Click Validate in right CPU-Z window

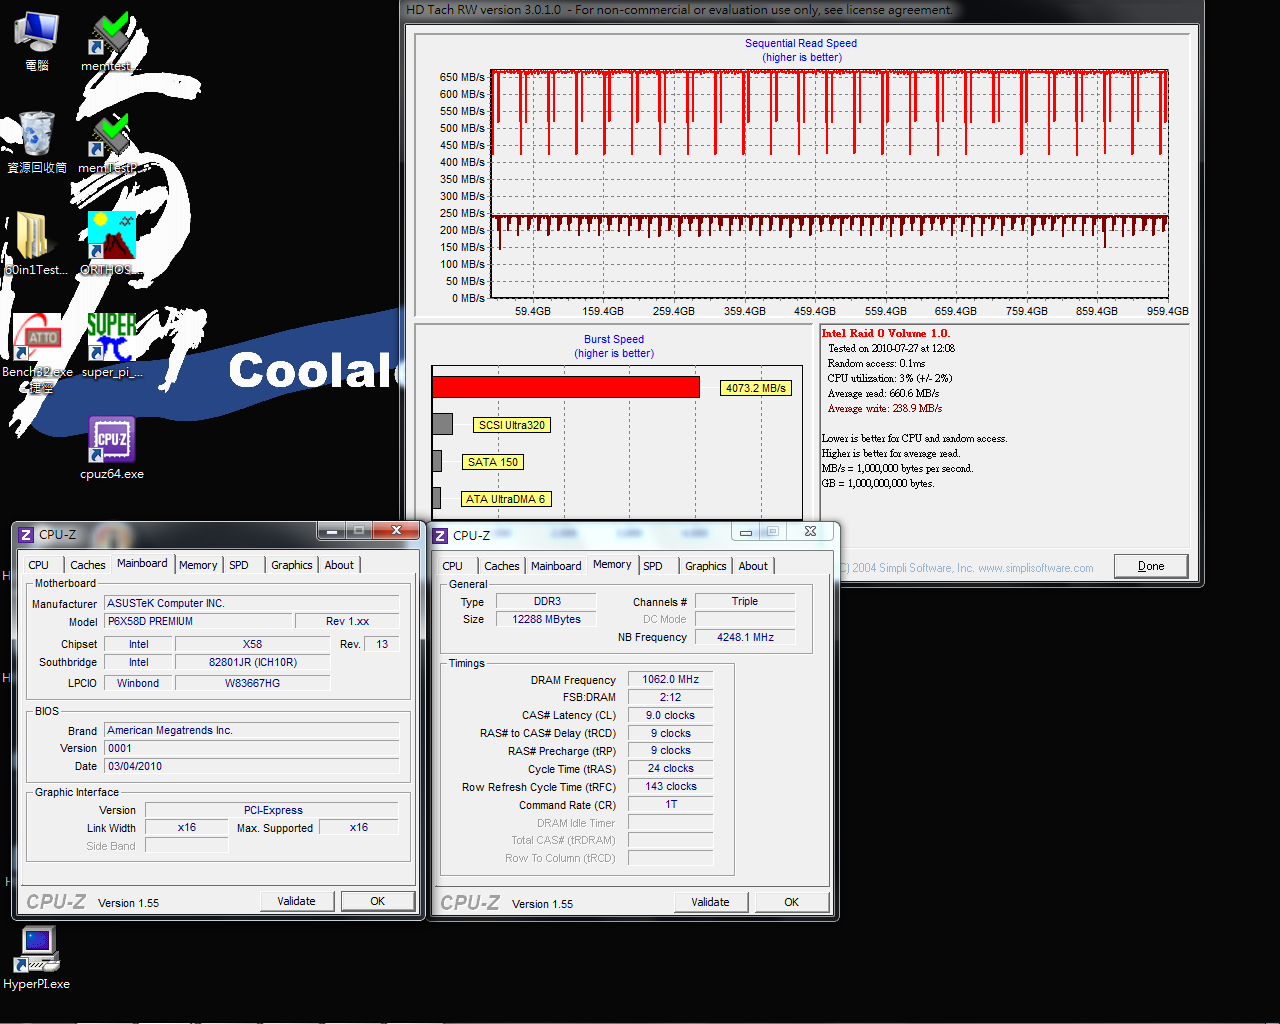[710, 902]
